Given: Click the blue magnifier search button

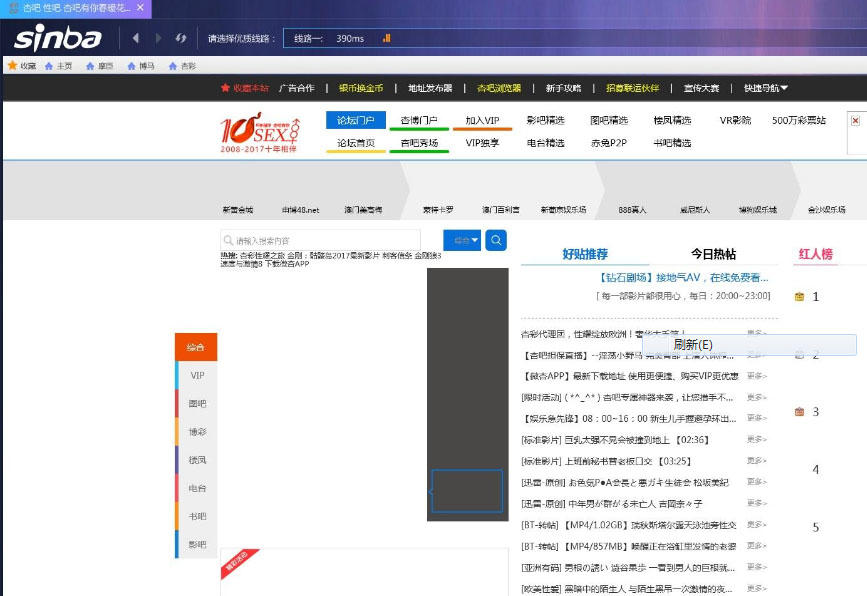Looking at the screenshot, I should [x=496, y=240].
